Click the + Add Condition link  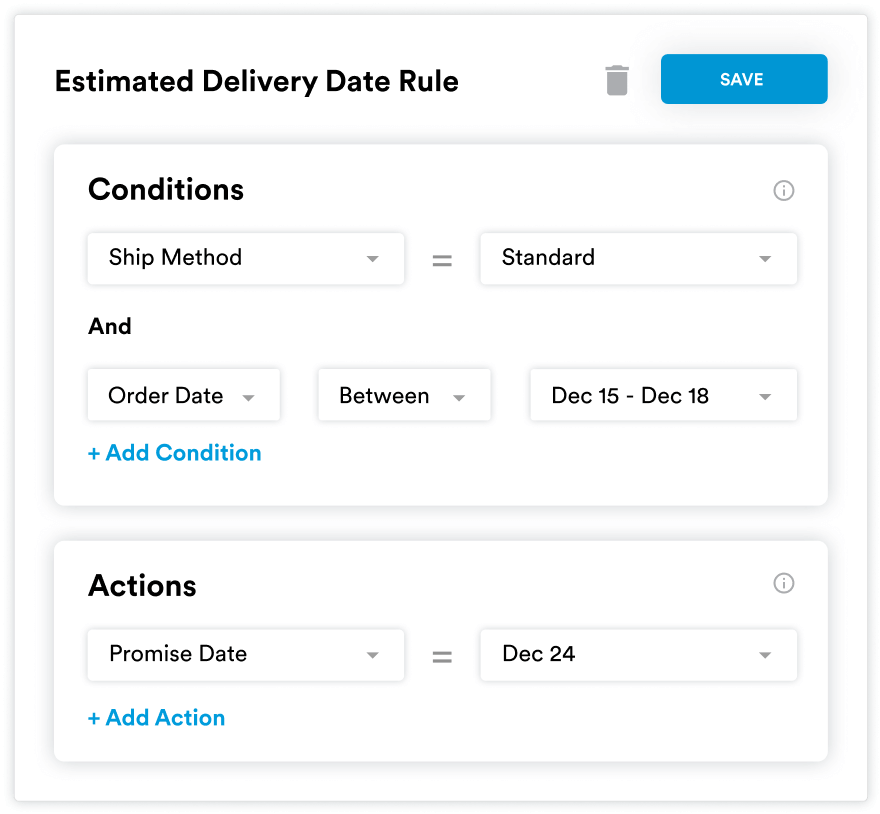[x=175, y=453]
